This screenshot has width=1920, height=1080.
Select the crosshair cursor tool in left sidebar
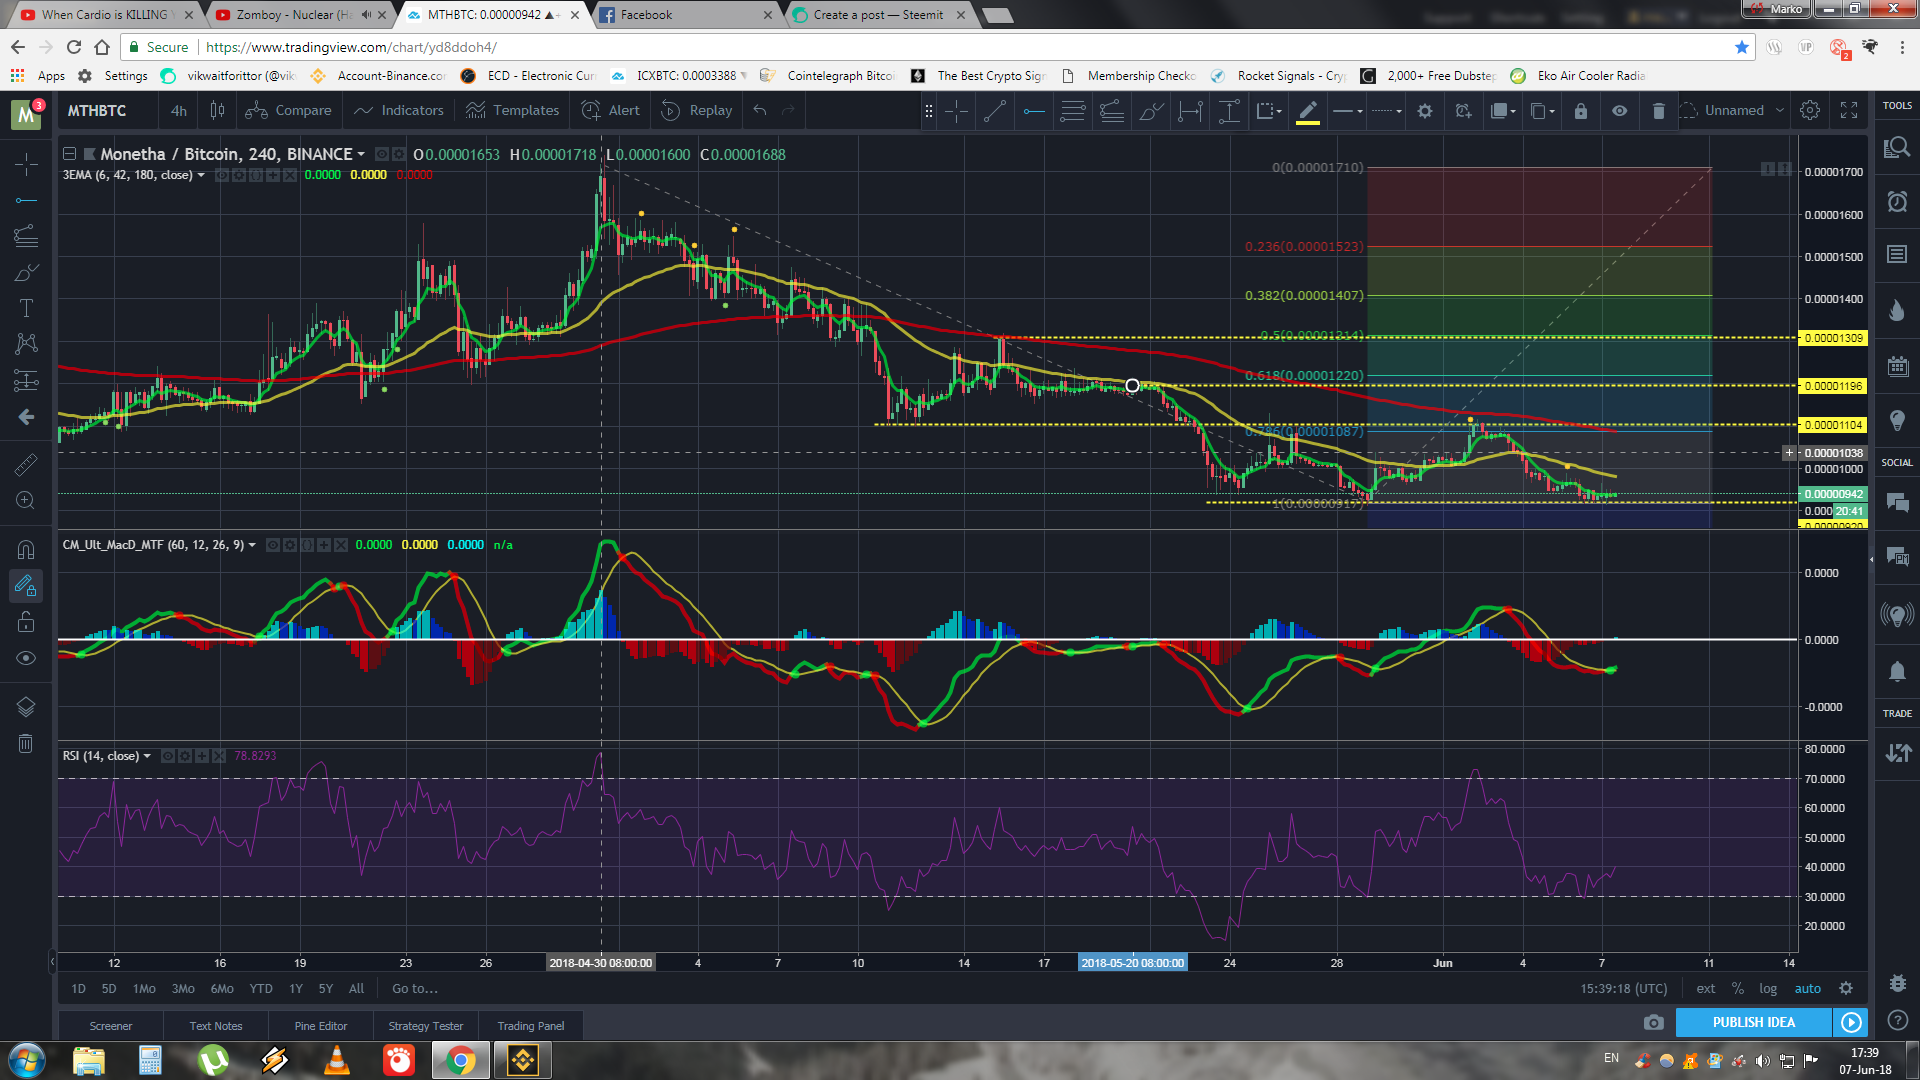26,163
